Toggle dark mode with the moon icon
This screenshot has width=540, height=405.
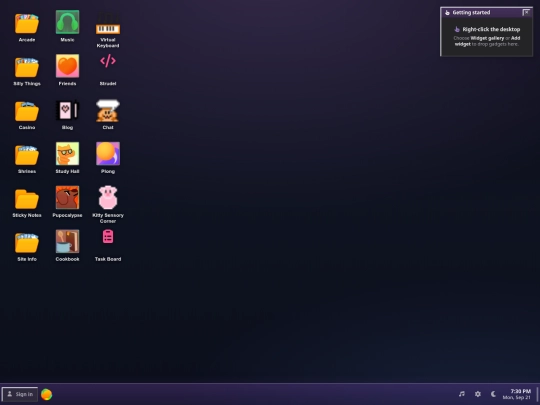493,394
